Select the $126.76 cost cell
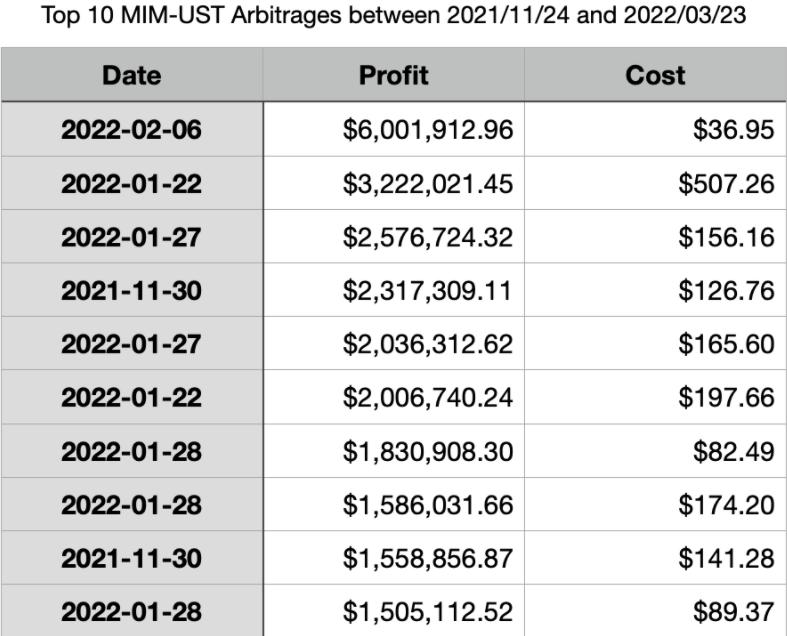The height and width of the screenshot is (636, 787). coord(726,291)
